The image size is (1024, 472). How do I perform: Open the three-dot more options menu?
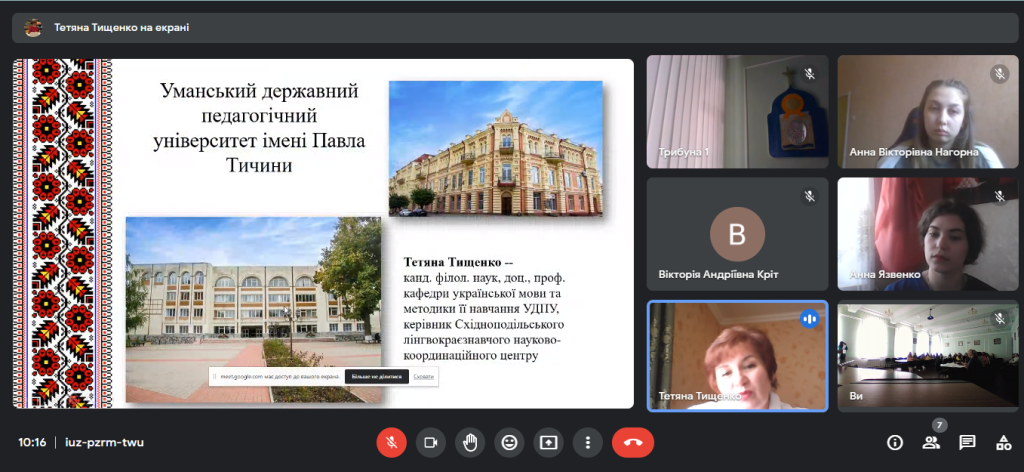tap(587, 442)
